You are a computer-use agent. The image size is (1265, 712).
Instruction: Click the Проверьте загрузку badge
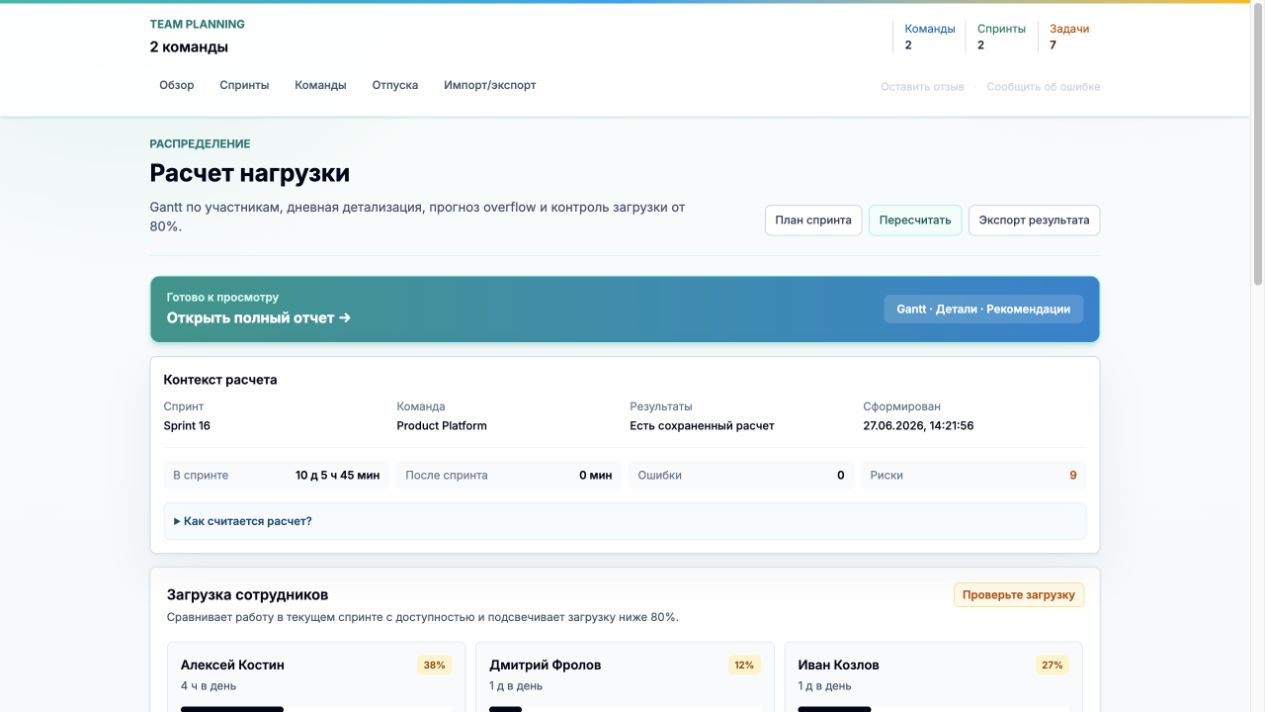coord(1018,595)
